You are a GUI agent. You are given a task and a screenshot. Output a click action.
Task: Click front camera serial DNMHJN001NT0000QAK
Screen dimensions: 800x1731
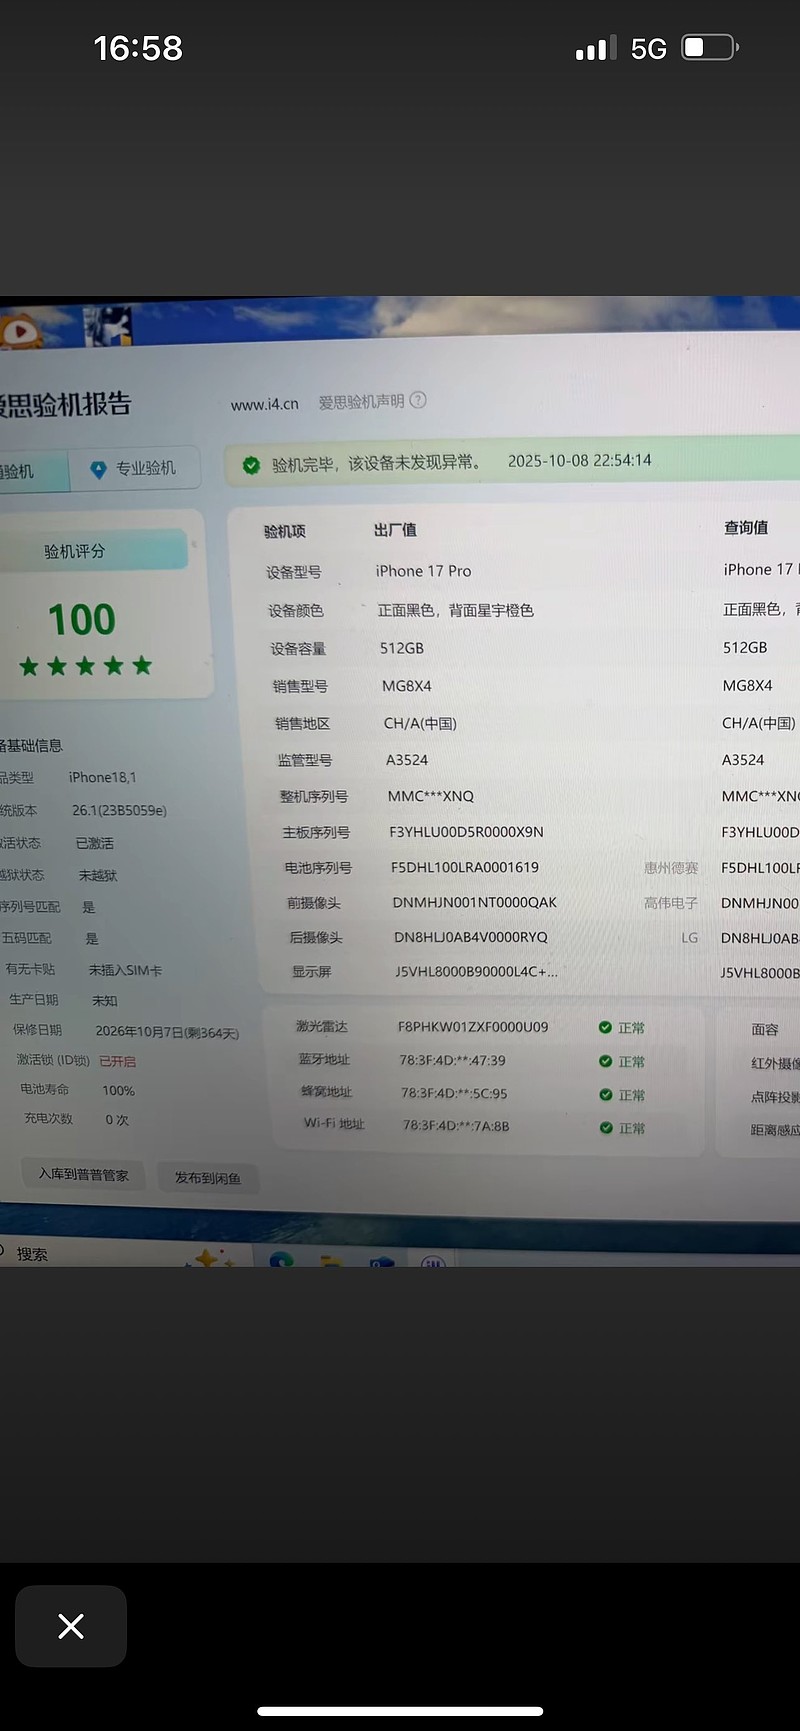tap(475, 902)
